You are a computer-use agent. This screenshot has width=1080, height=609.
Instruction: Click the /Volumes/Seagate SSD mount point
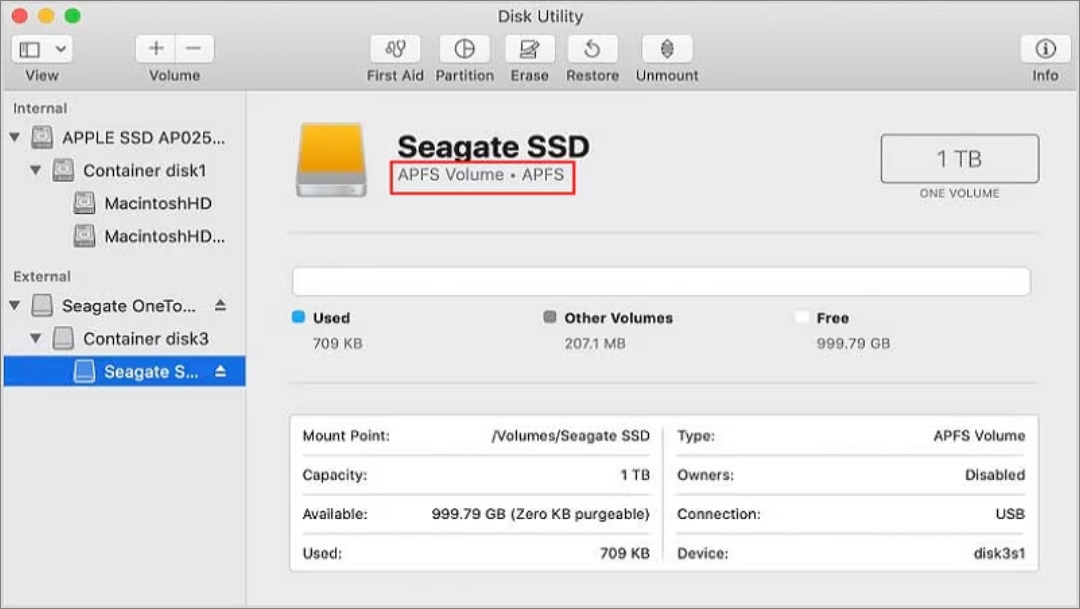[x=570, y=436]
